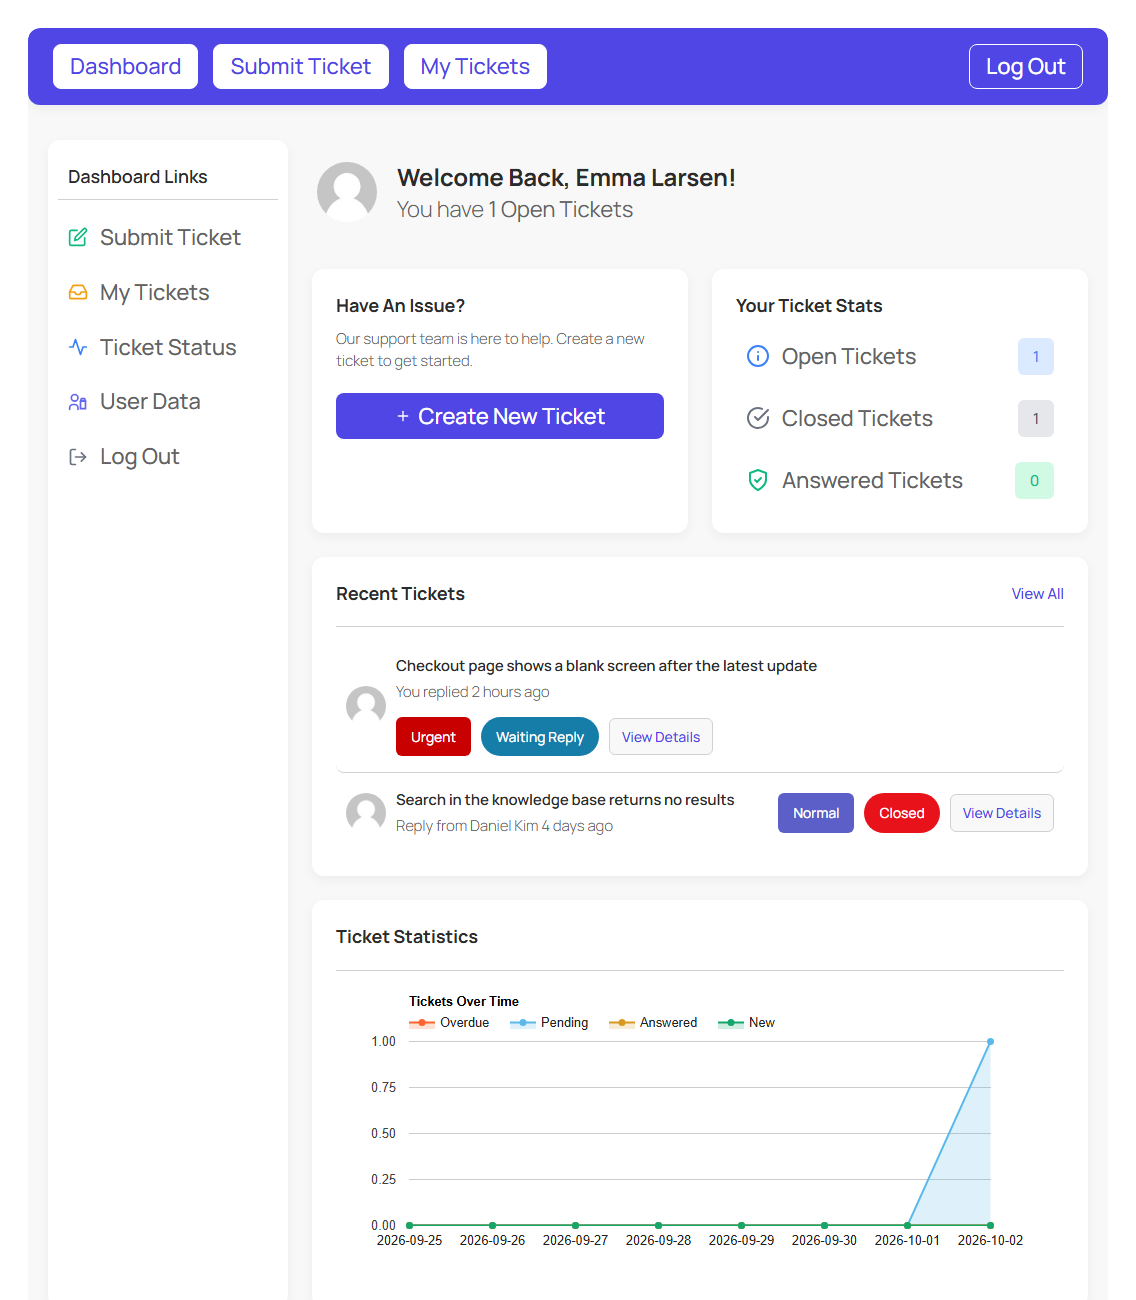Click the Waiting Reply status badge

(540, 737)
